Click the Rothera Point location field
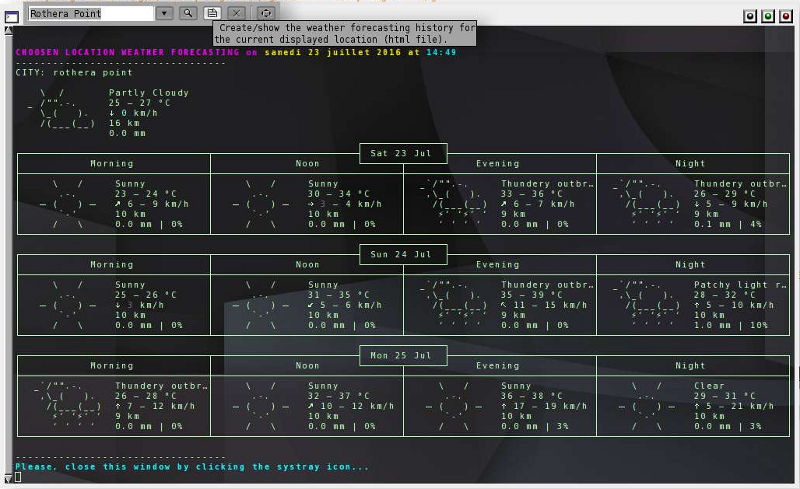This screenshot has width=800, height=489. 90,13
